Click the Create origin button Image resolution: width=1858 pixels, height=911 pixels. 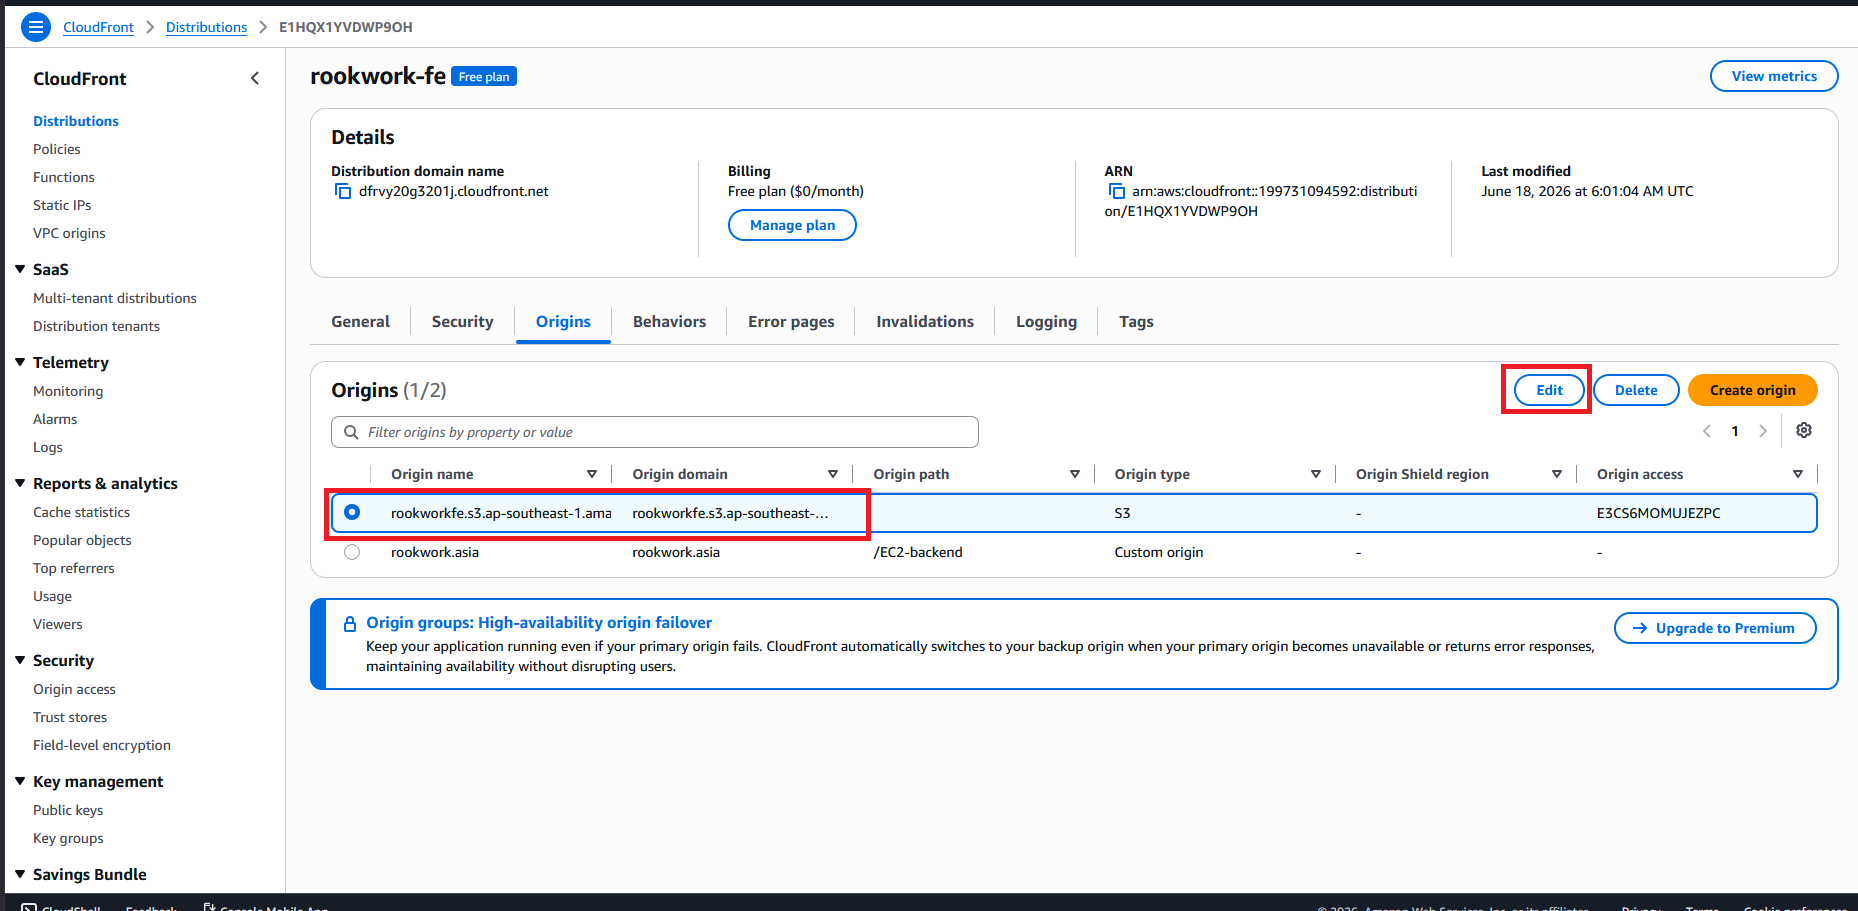[x=1752, y=390]
